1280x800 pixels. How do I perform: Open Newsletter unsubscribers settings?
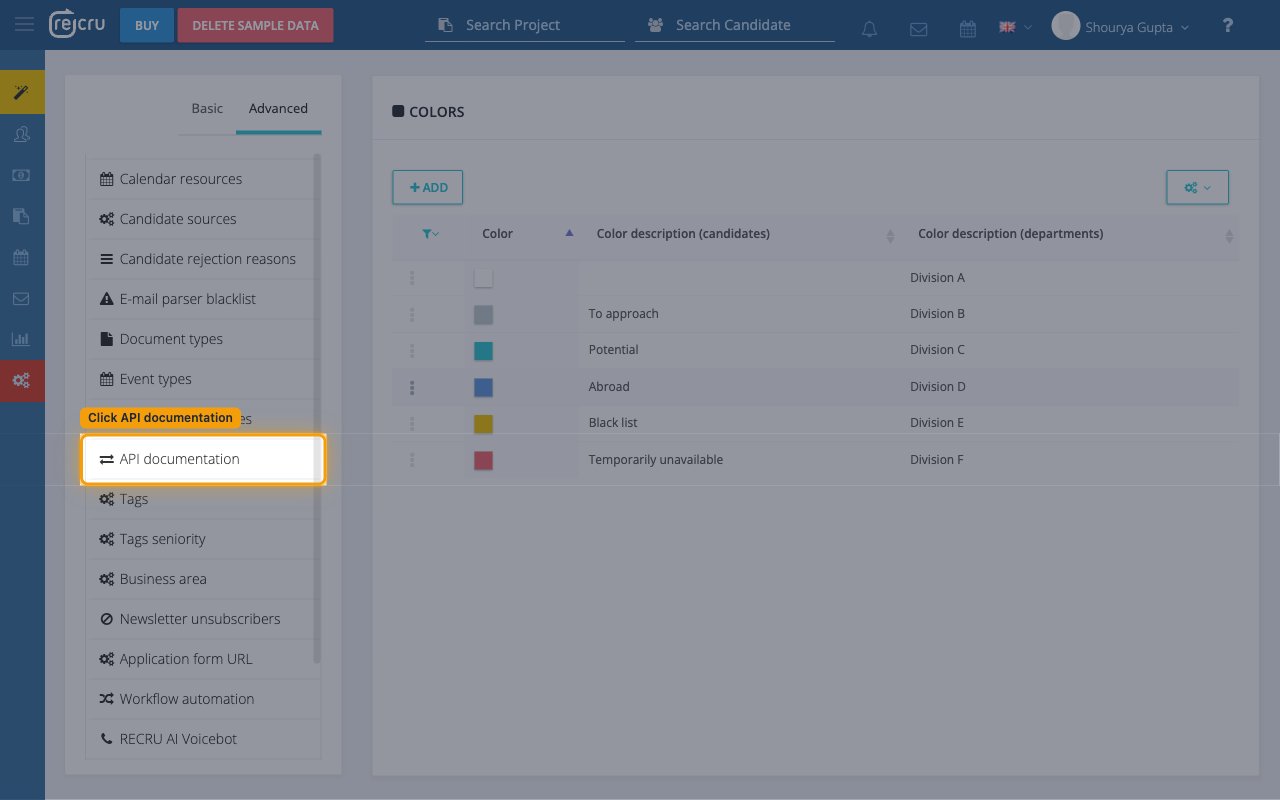(x=203, y=619)
